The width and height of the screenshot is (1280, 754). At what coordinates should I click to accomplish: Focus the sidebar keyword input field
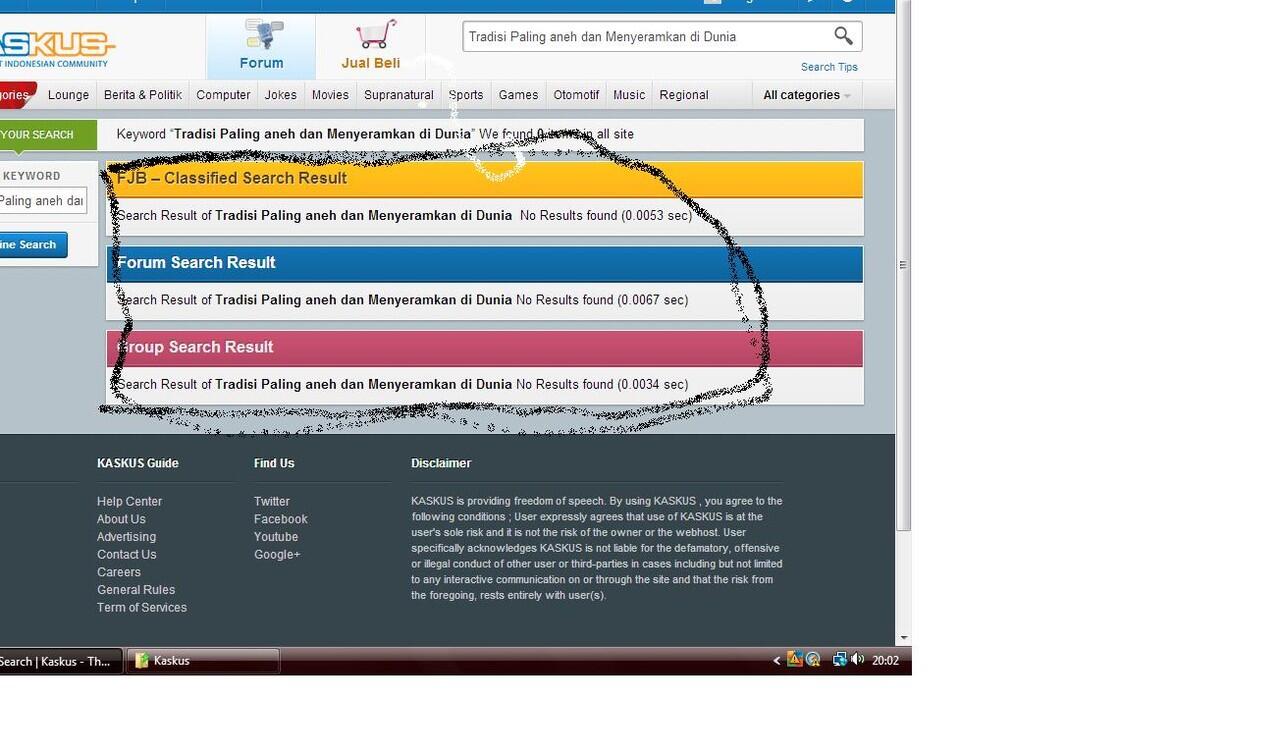pyautogui.click(x=43, y=201)
